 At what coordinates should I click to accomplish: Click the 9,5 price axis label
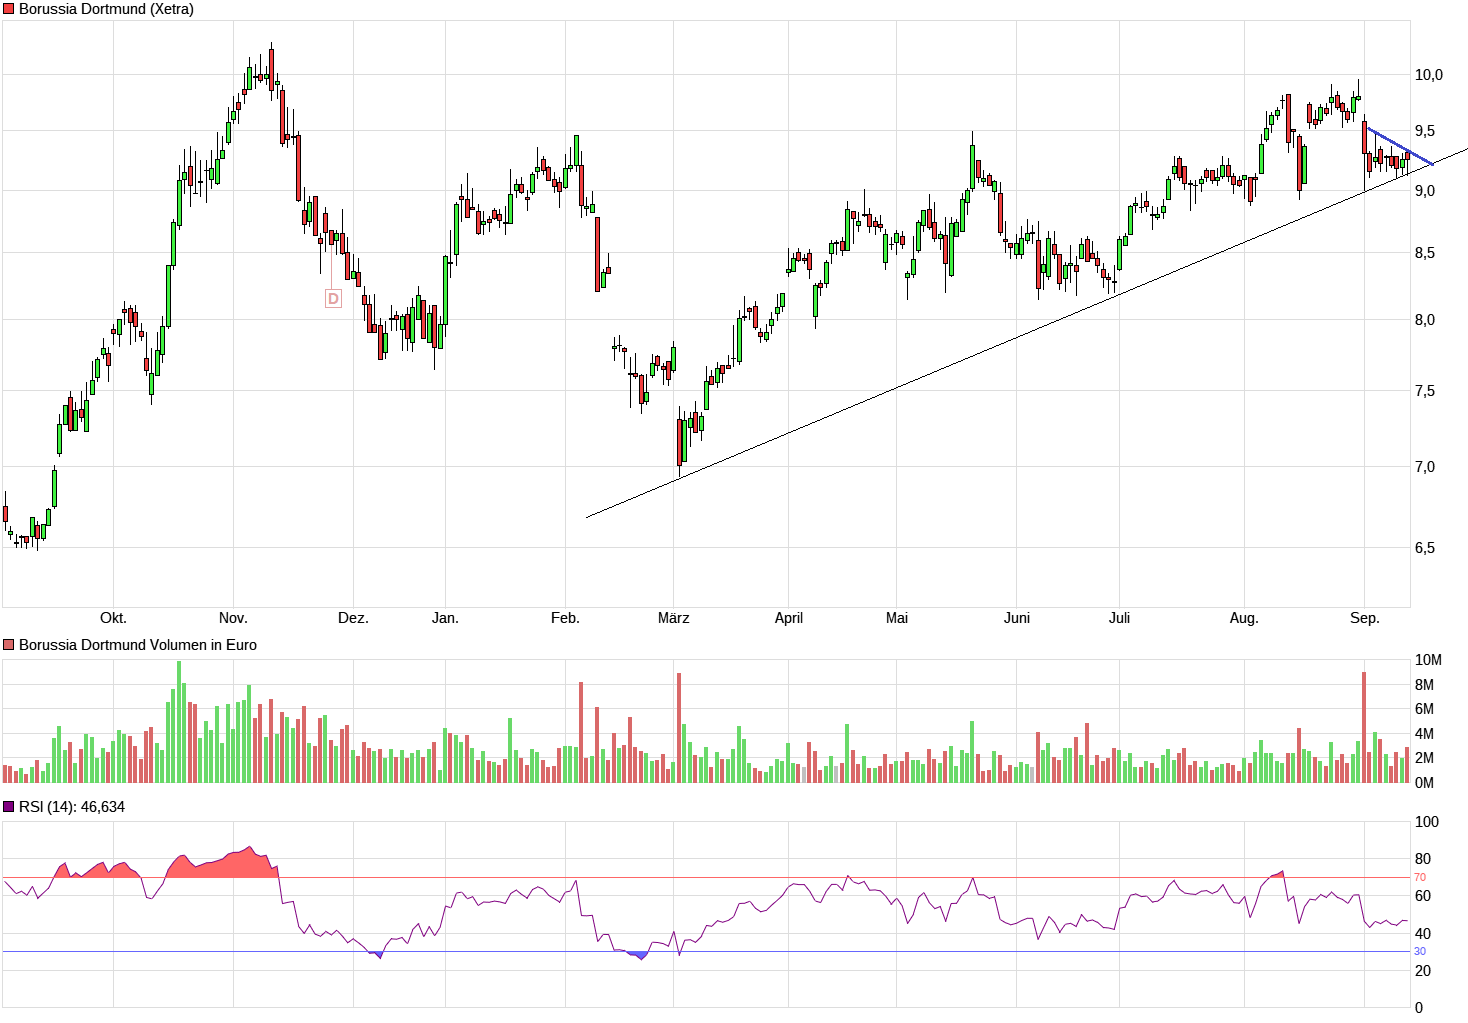tap(1425, 131)
